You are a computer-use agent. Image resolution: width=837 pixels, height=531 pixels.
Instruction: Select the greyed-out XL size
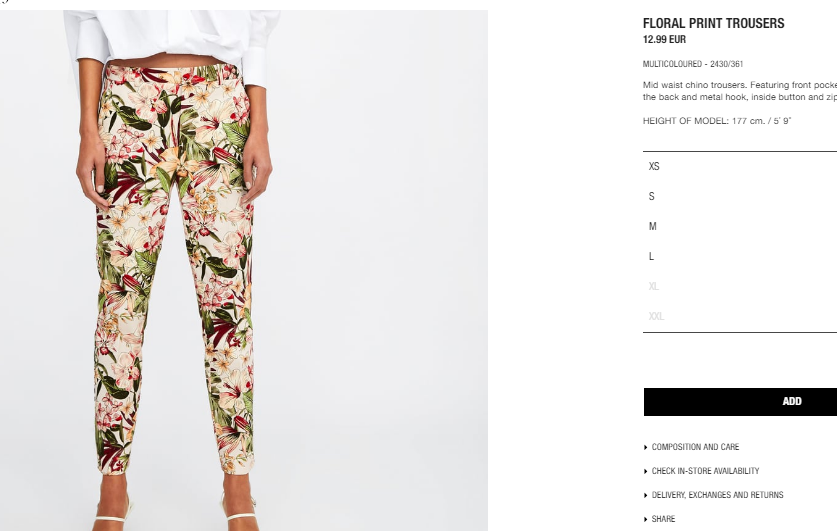click(x=740, y=286)
